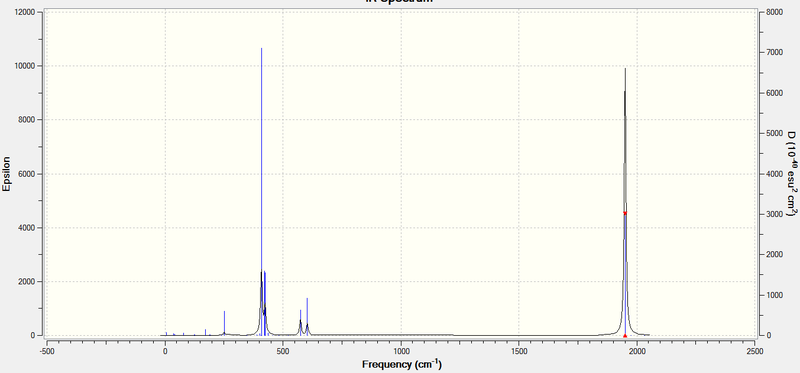Click the "6000" label on the Epsilon axis

27,173
